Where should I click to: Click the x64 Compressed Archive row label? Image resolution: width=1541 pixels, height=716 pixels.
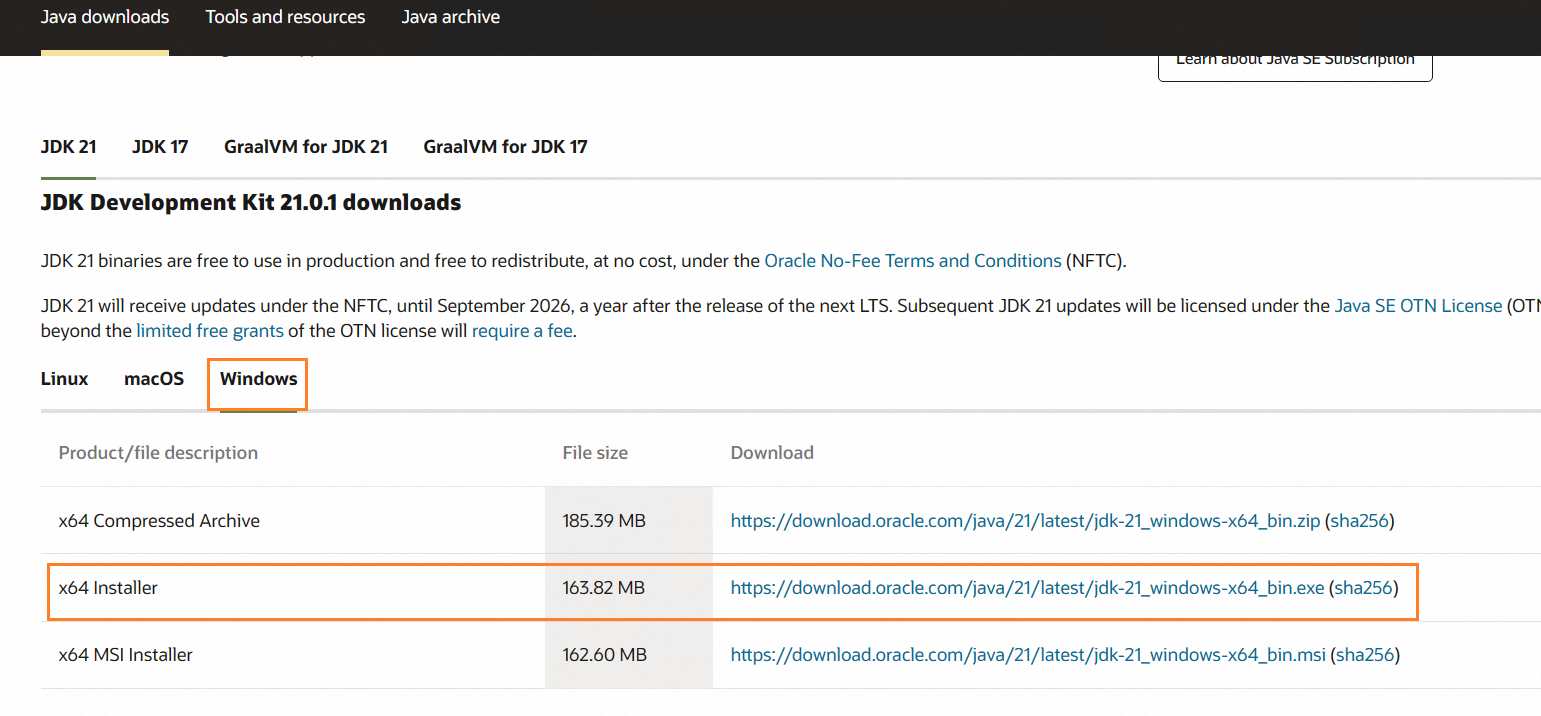click(159, 521)
